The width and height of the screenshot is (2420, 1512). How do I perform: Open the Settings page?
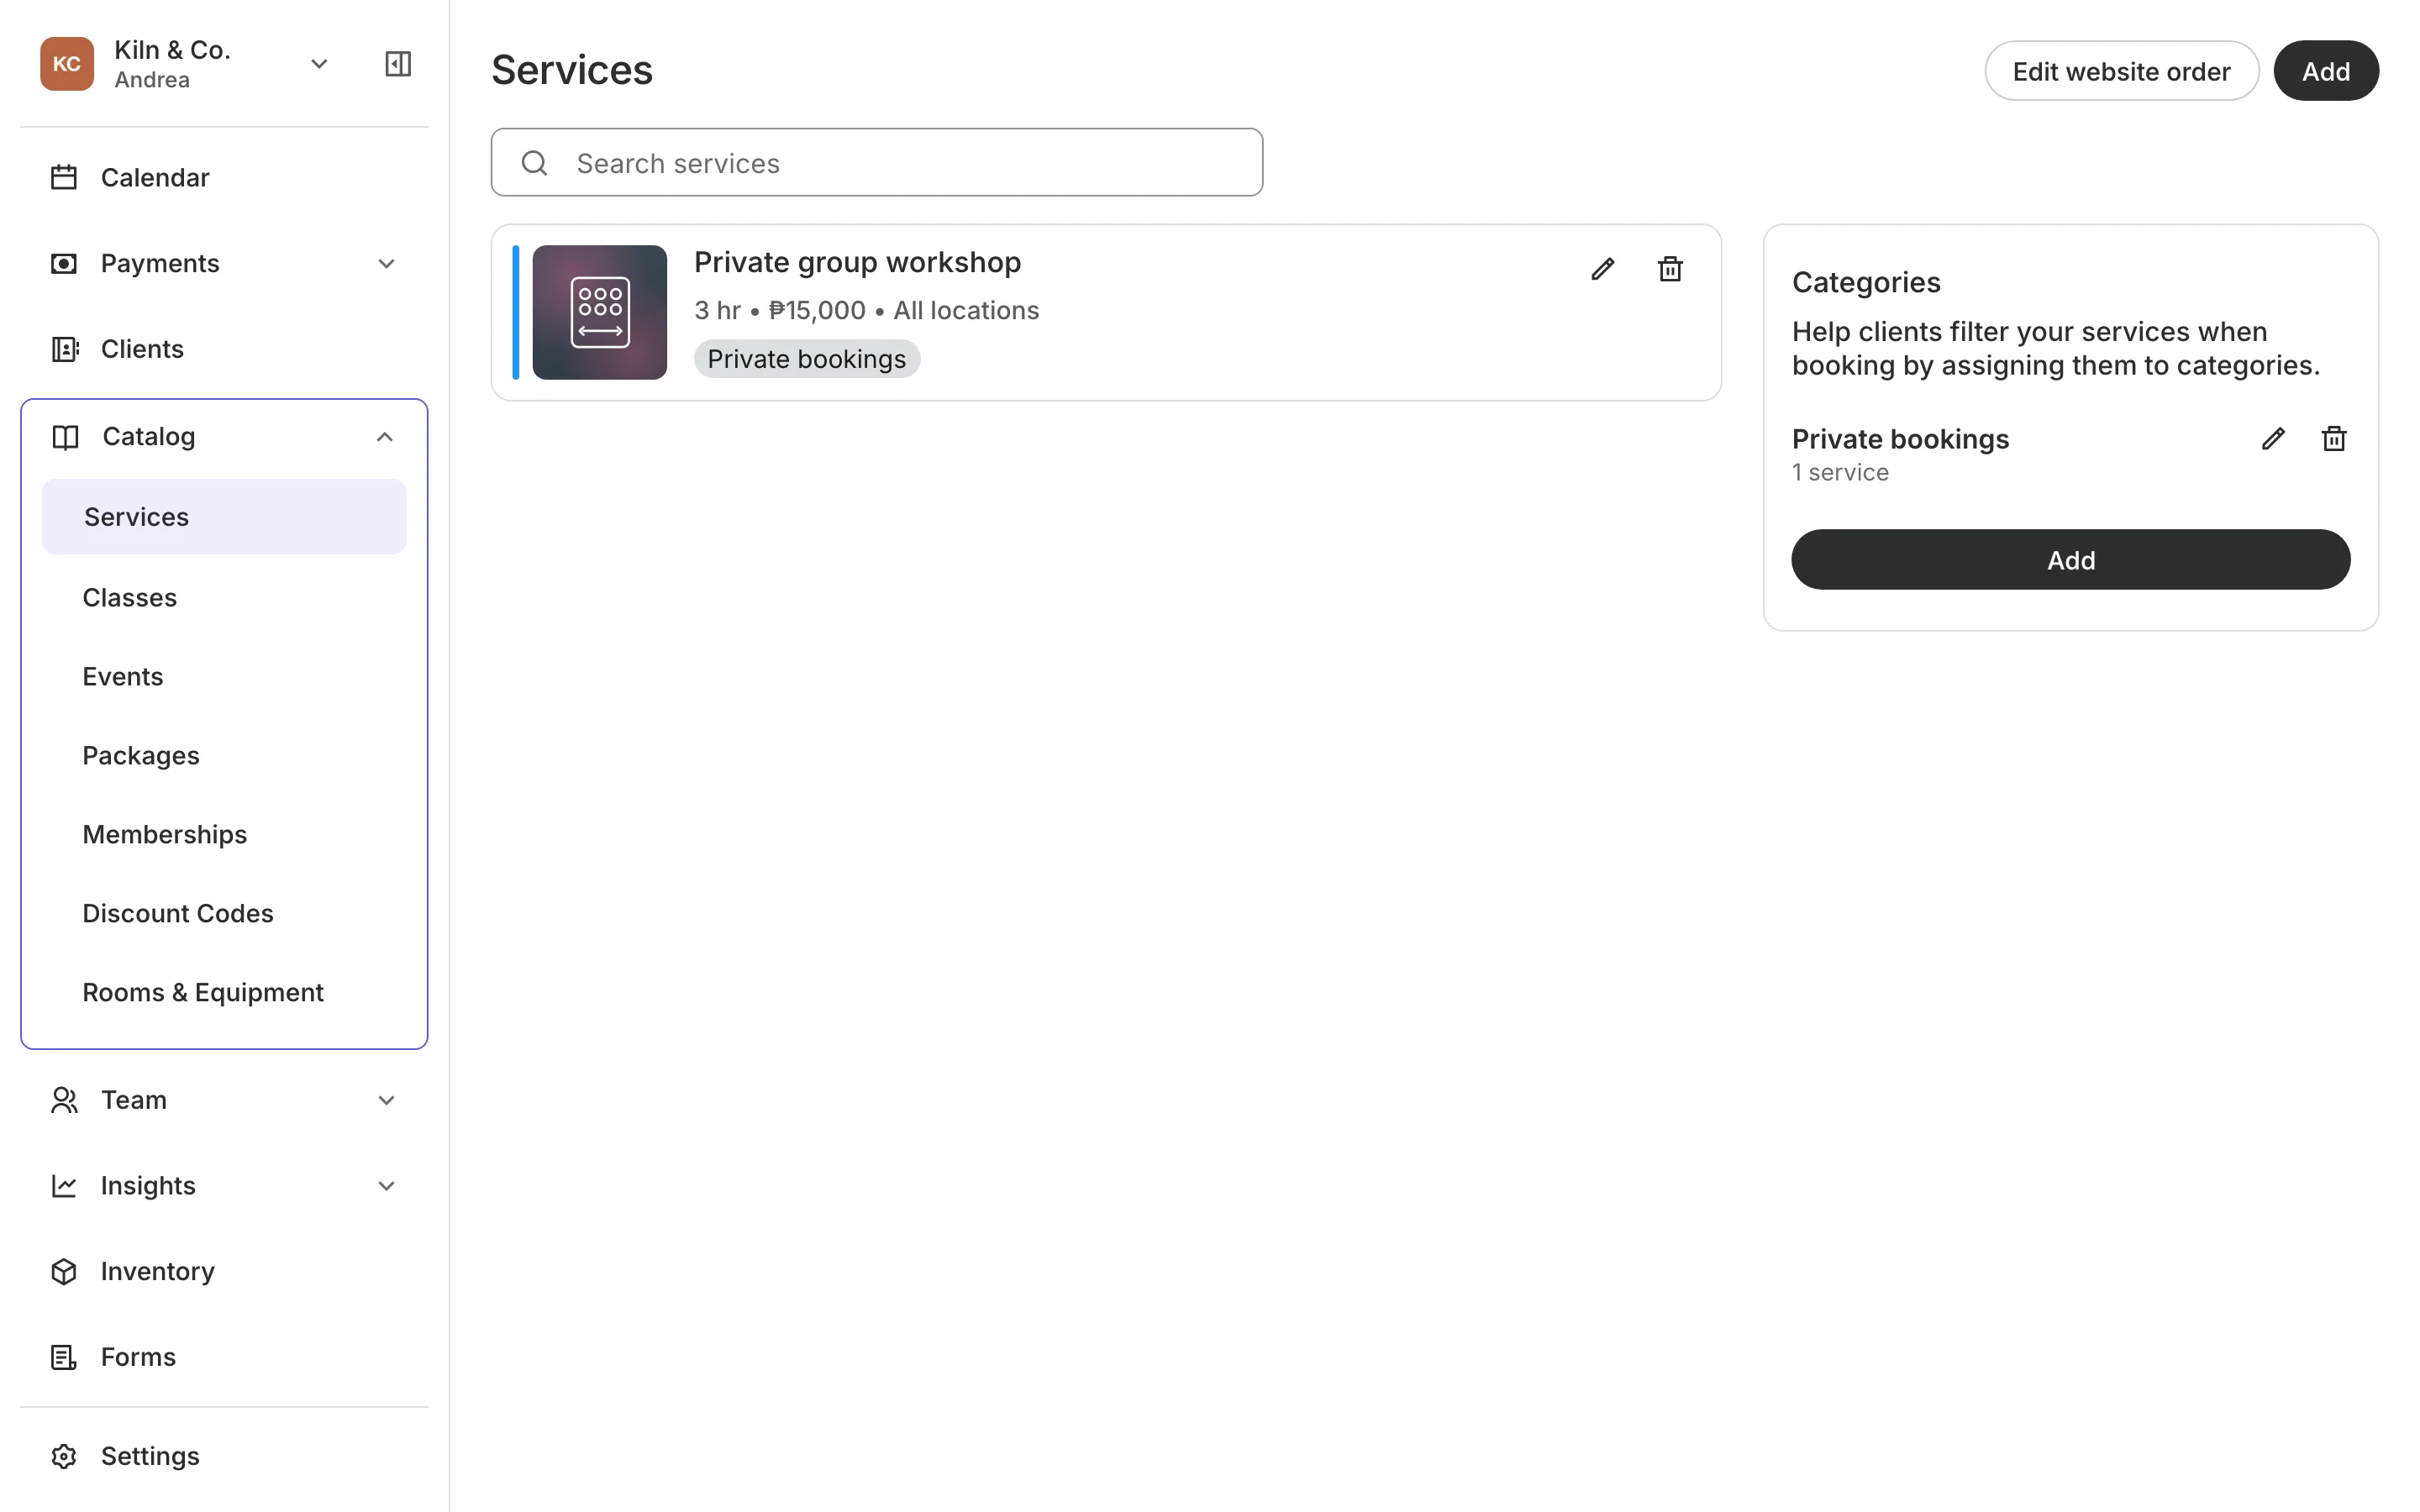click(x=224, y=1456)
